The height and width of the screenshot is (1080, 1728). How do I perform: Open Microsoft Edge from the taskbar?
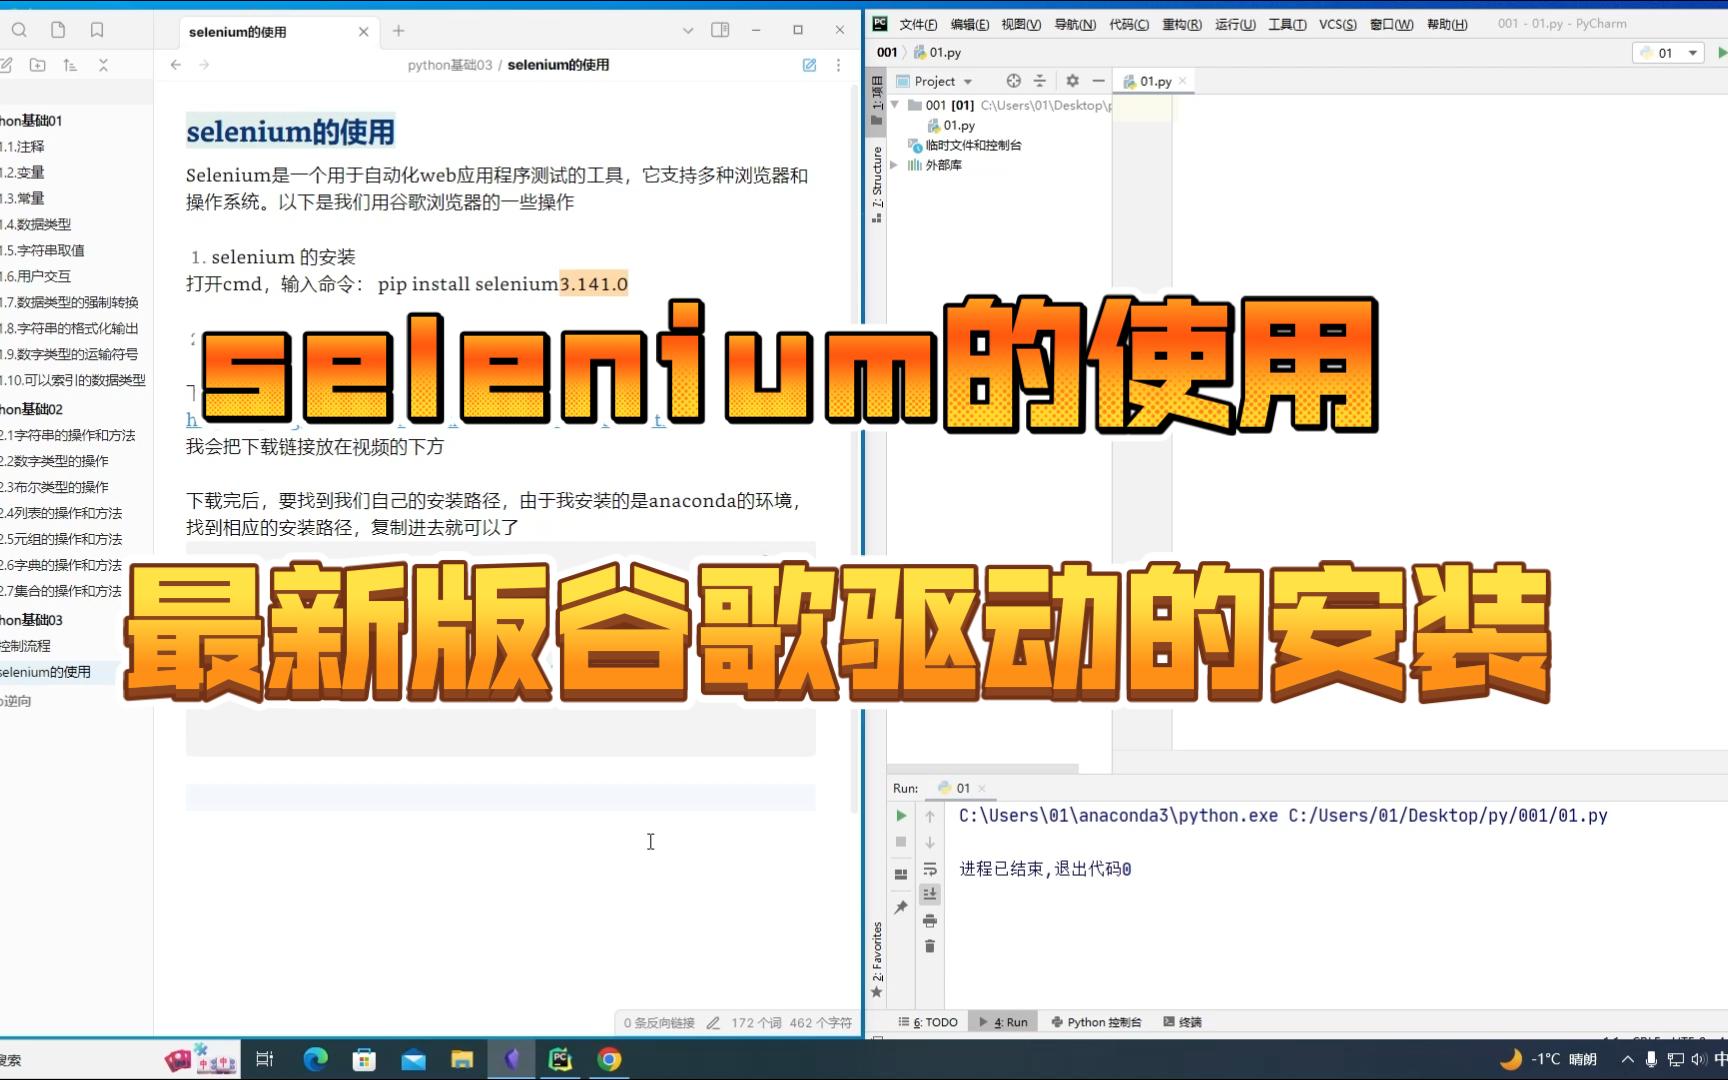[x=315, y=1059]
